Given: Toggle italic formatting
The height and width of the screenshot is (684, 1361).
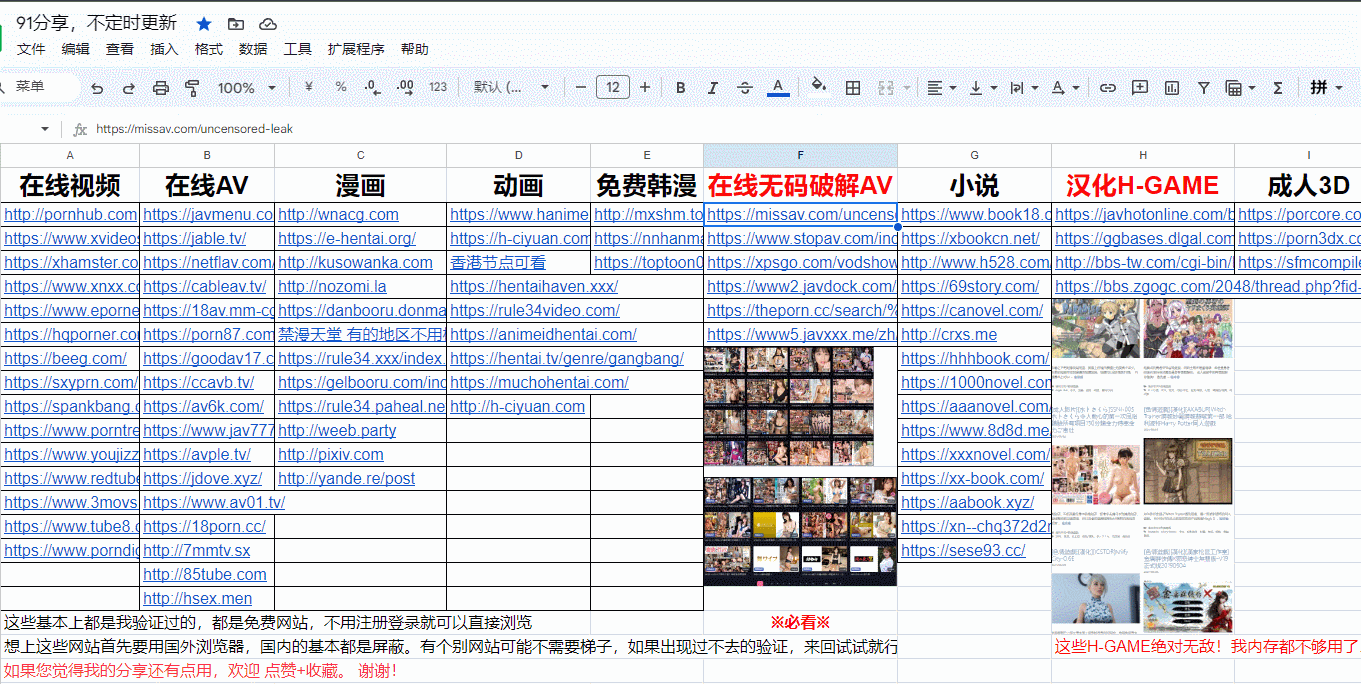Looking at the screenshot, I should (x=713, y=88).
